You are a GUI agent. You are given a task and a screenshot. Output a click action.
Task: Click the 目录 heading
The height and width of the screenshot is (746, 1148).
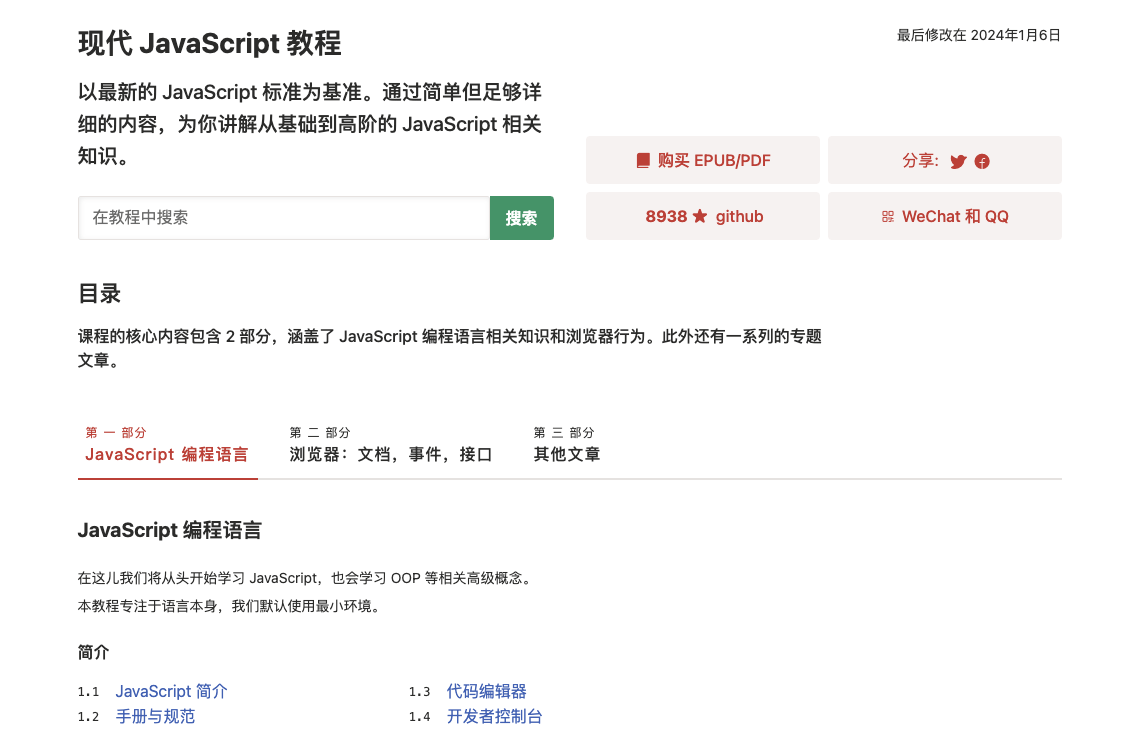click(100, 294)
